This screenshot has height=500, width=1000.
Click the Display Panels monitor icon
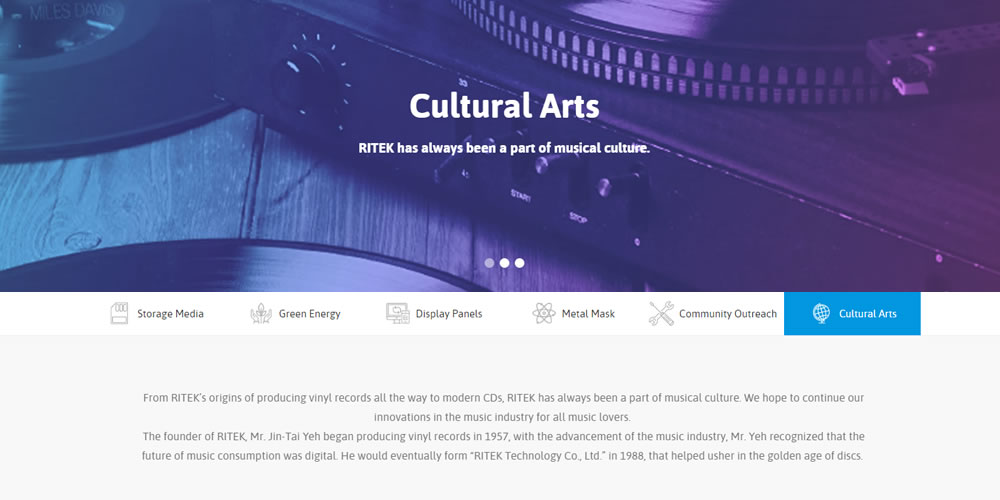pyautogui.click(x=398, y=313)
